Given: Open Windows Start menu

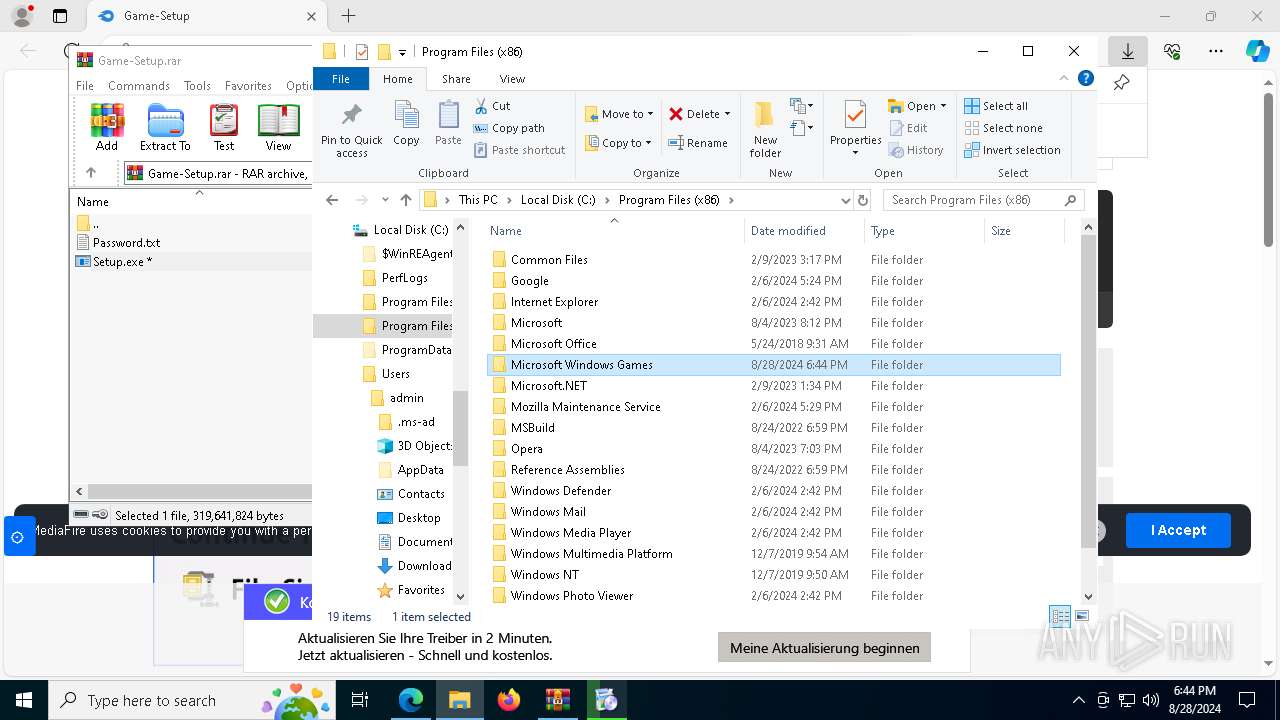Looking at the screenshot, I should (23, 700).
